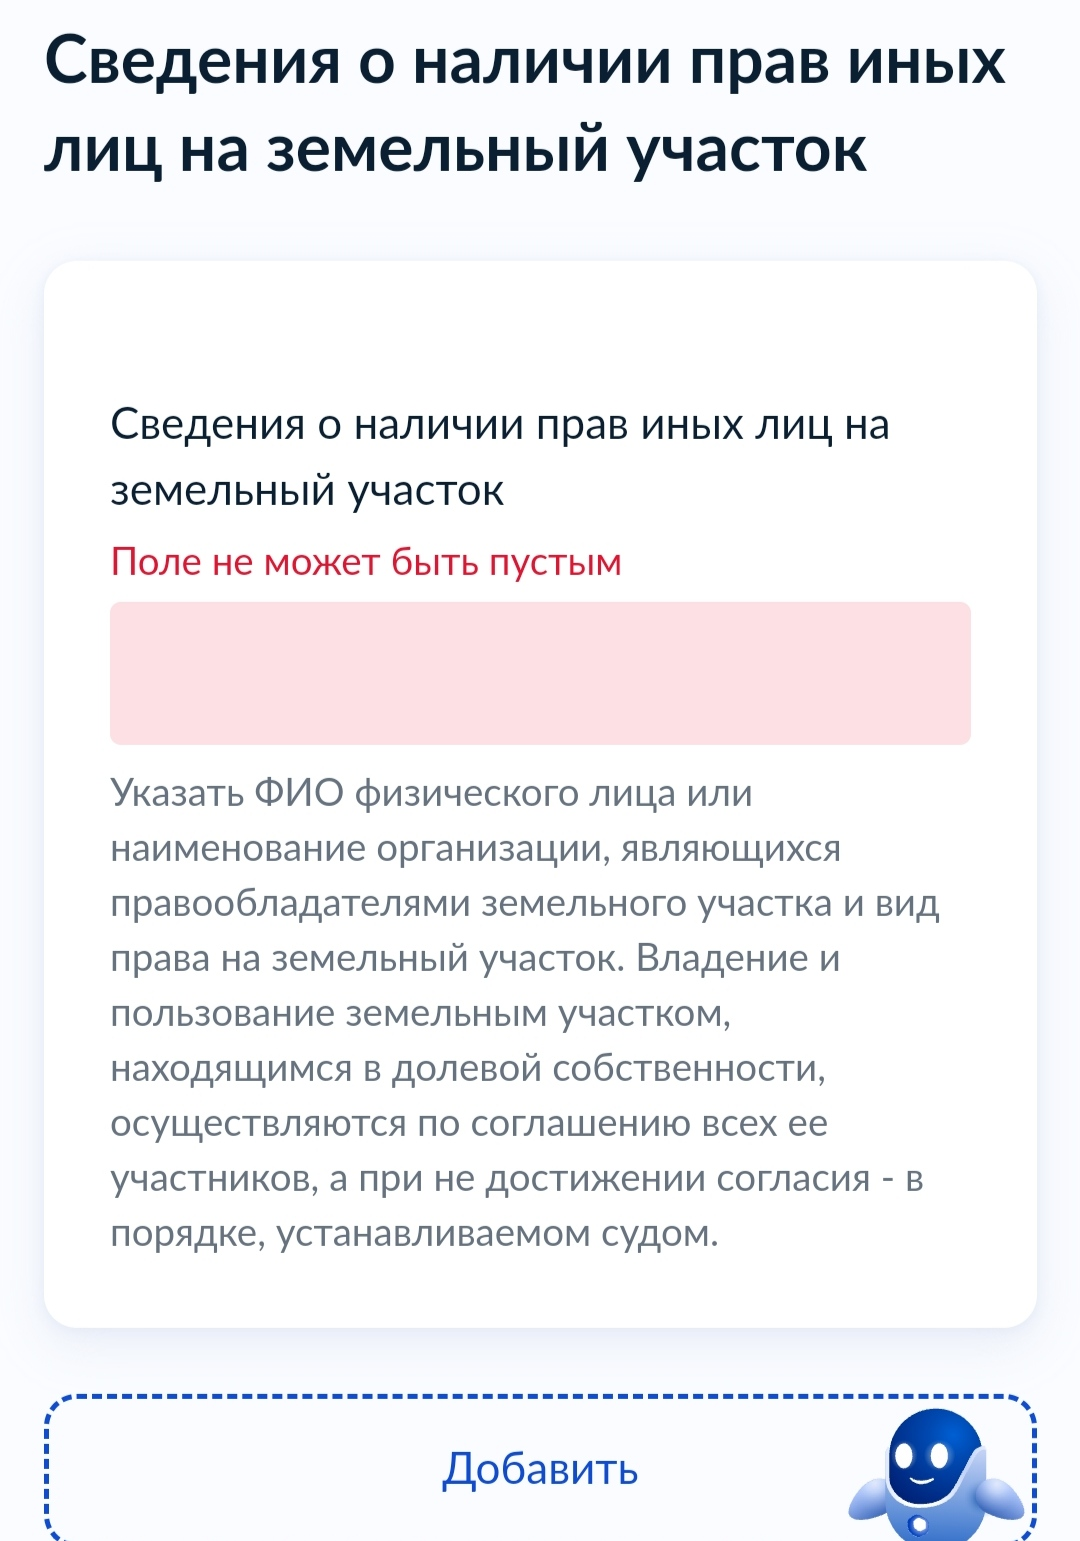Click "земельный участок" in the field label
The image size is (1080, 1541).
tap(307, 490)
